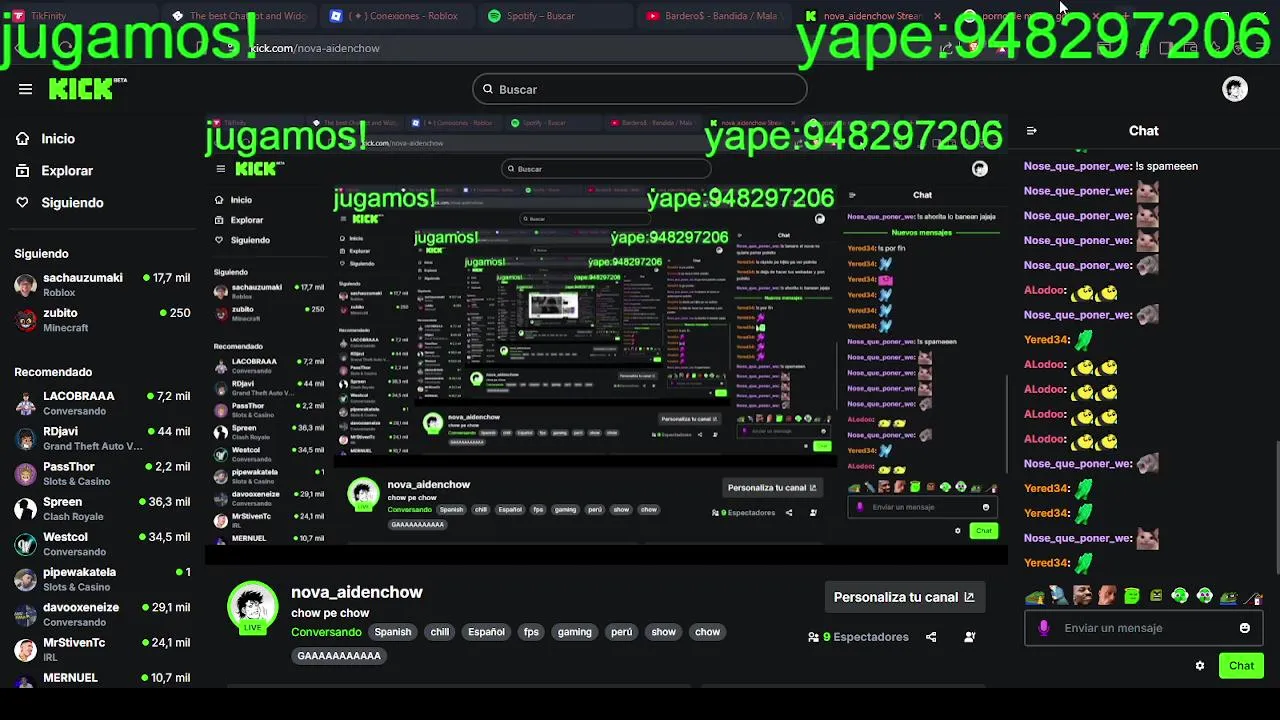Click the 9 Espectadores viewer count
The image size is (1280, 720).
(858, 637)
